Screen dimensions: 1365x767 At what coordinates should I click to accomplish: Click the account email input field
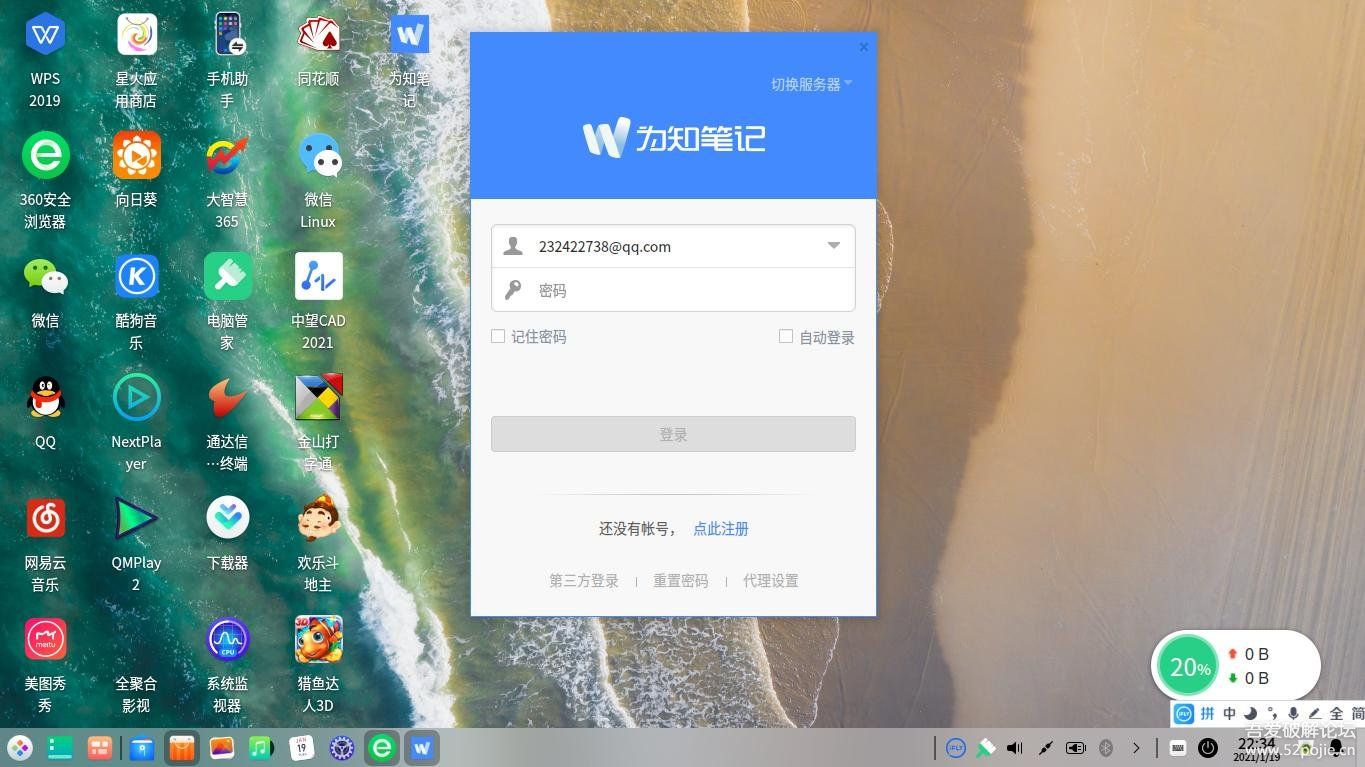click(x=673, y=246)
